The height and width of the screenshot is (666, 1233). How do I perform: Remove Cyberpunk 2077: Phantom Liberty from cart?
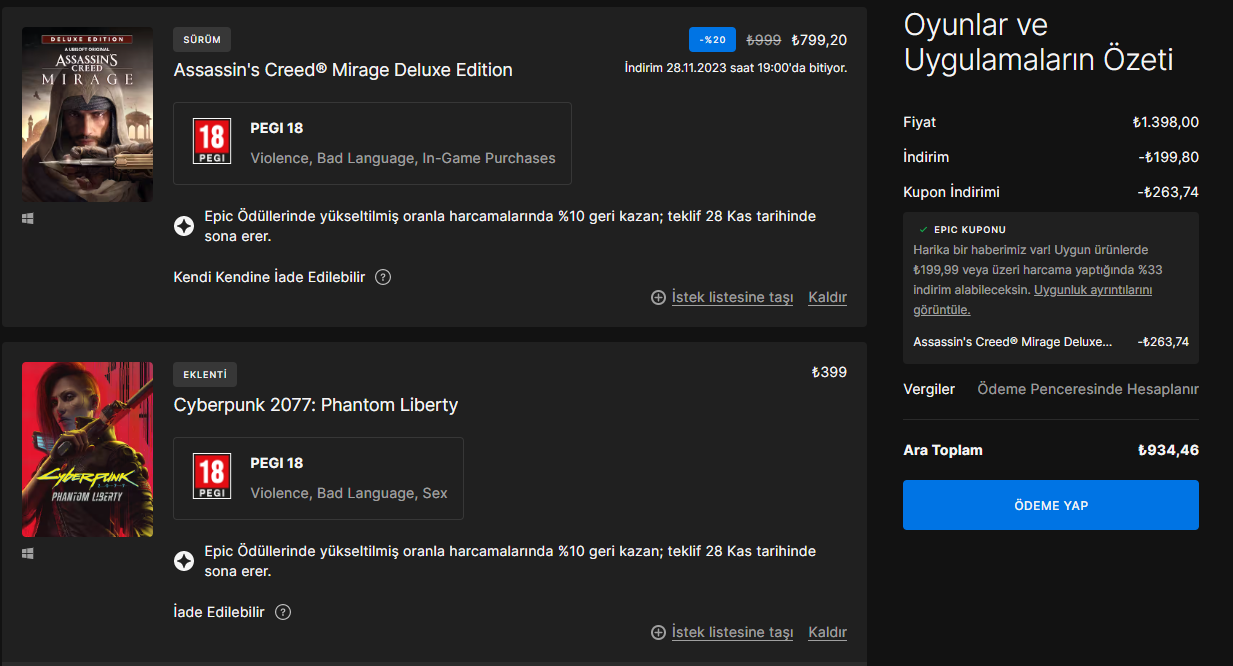tap(827, 632)
